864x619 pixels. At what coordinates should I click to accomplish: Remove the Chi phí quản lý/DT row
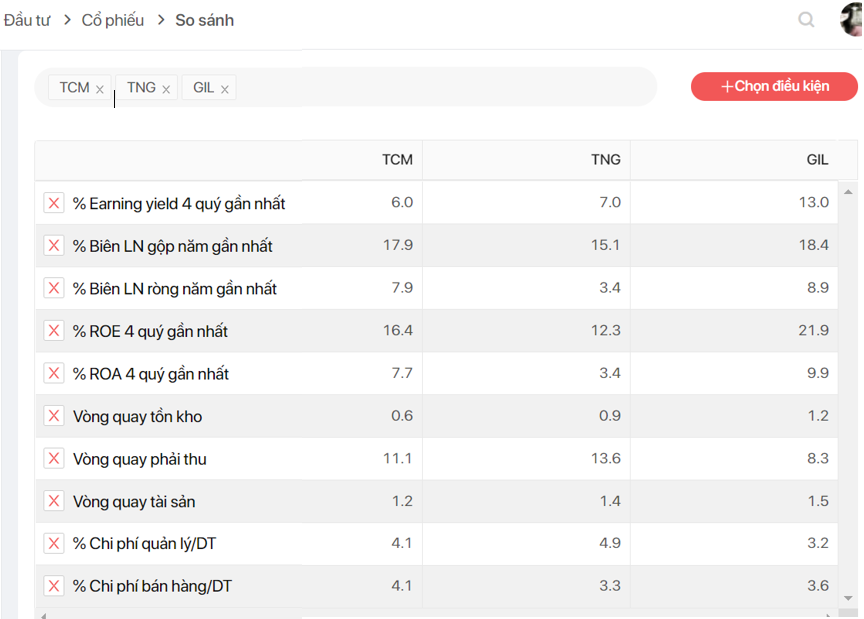54,543
